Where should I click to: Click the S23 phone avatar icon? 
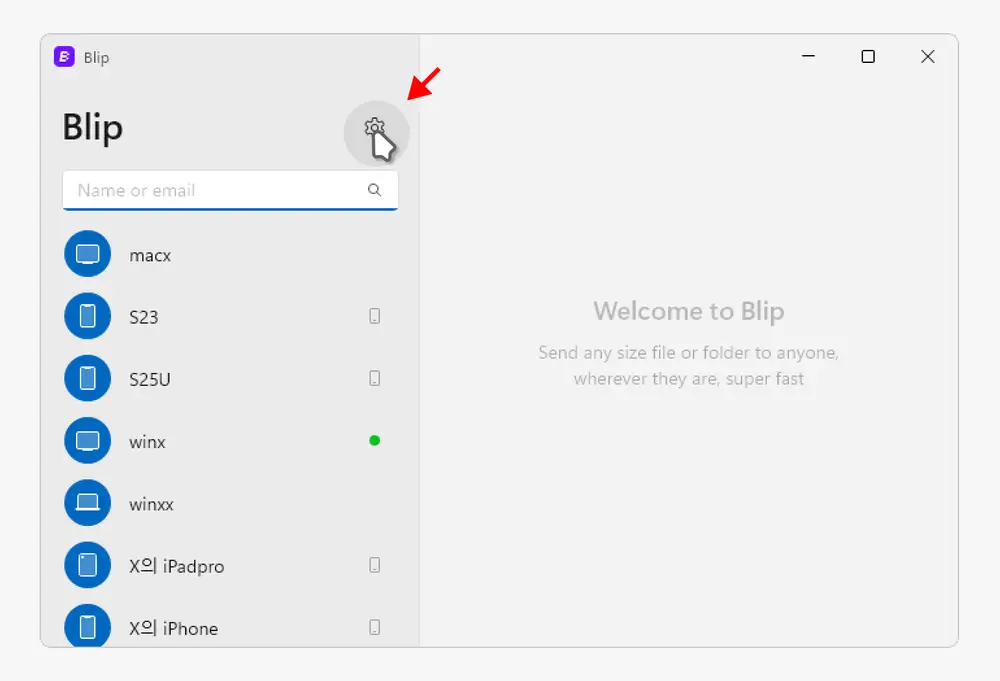[x=88, y=317]
